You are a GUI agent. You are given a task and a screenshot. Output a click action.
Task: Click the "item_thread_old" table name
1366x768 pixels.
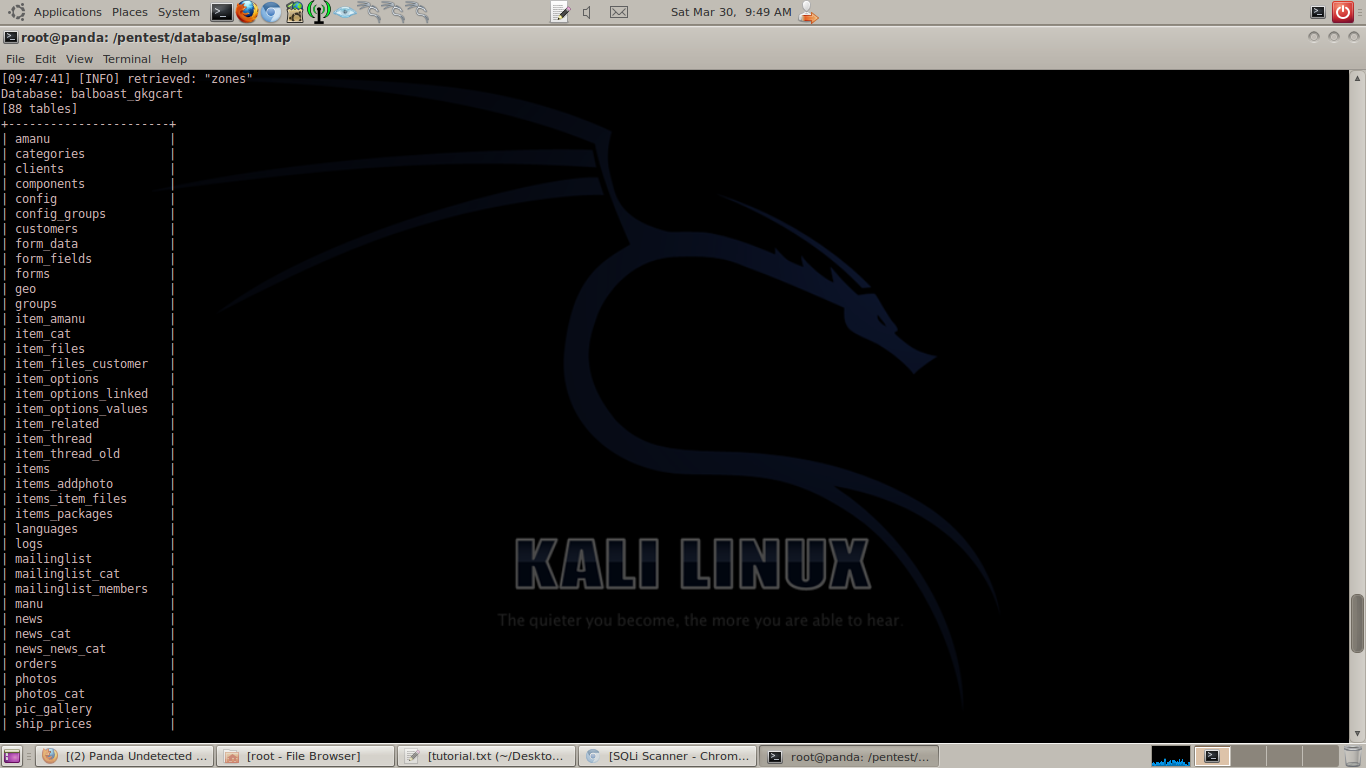[x=67, y=454]
